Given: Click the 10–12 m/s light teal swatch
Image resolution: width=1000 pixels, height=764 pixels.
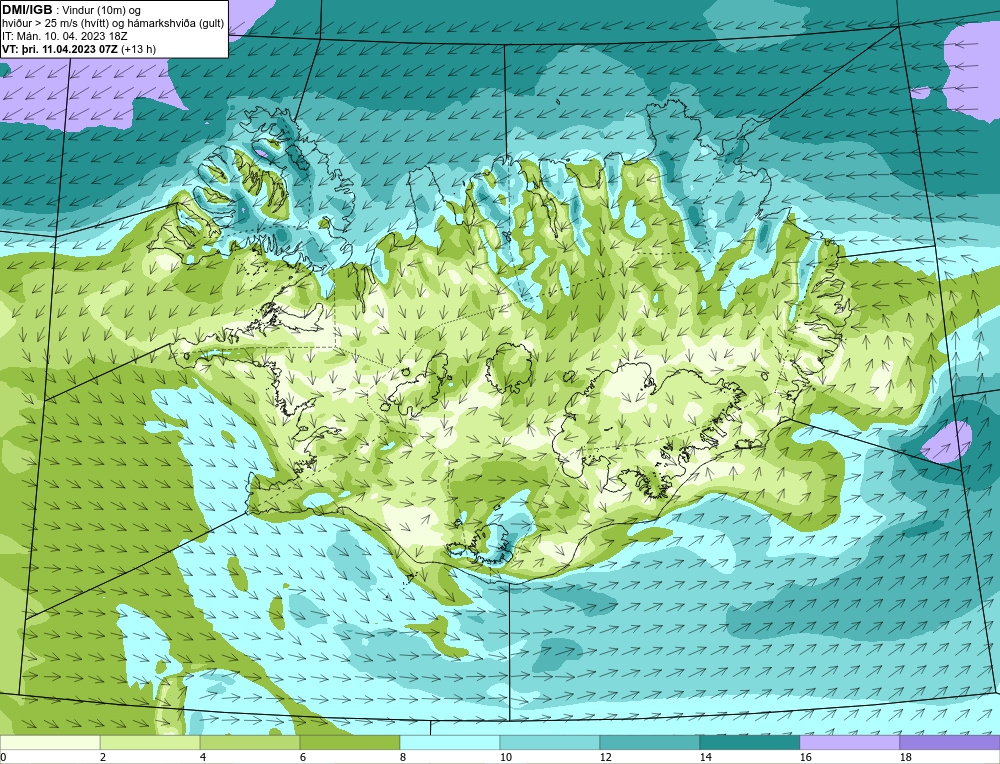Looking at the screenshot, I should (550, 742).
